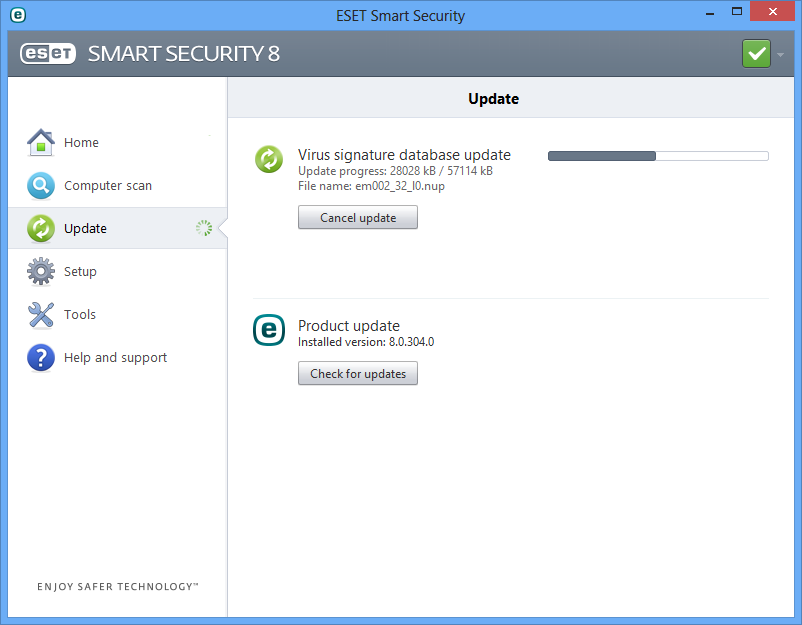
Task: Click the virus signature update refresh icon
Action: 269,159
